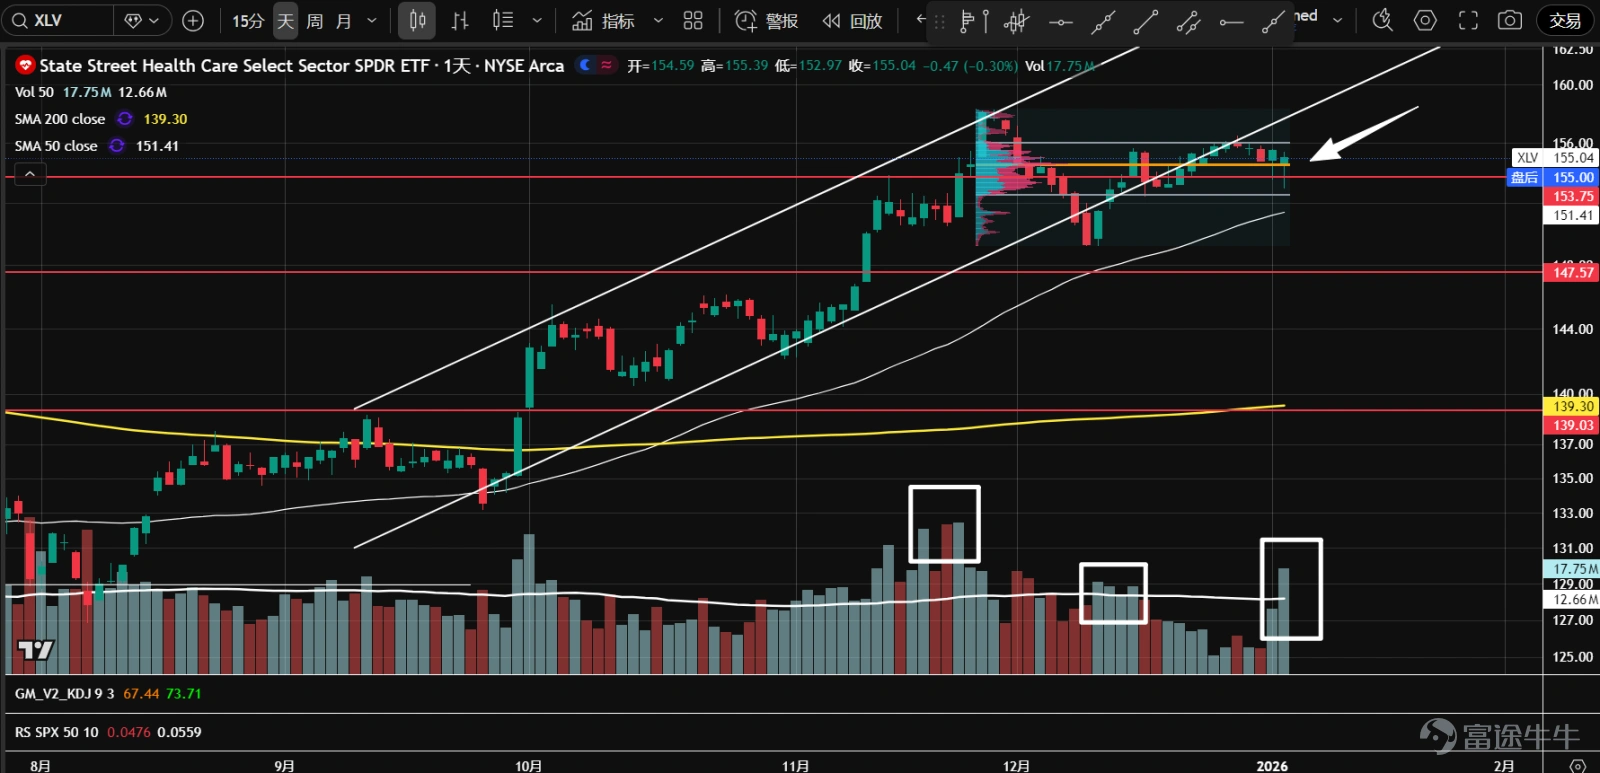Take a chart snapshot with camera icon
The image size is (1600, 773).
click(1510, 20)
